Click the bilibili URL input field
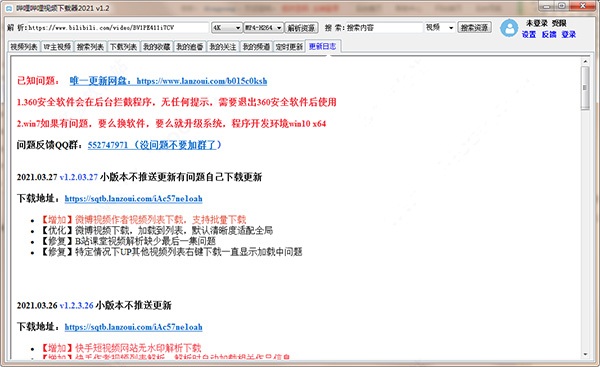This screenshot has width=600, height=367. (119, 28)
